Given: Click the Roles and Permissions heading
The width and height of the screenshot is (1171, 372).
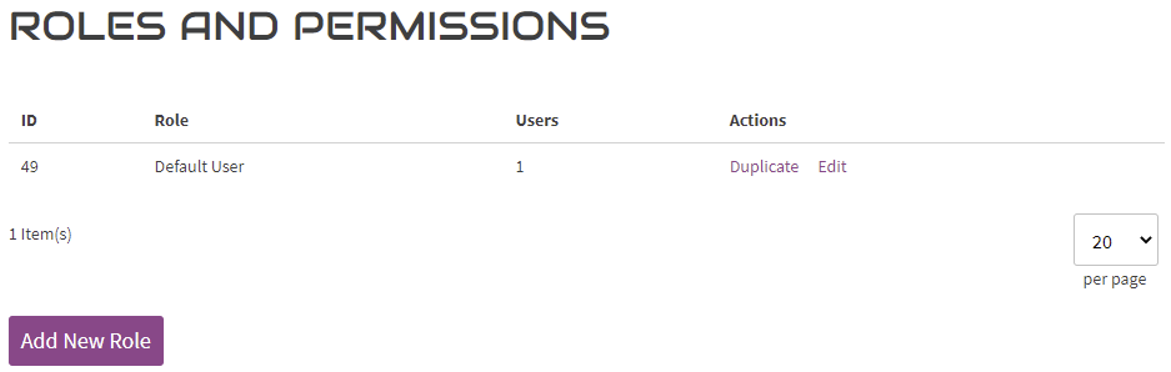Looking at the screenshot, I should pyautogui.click(x=309, y=26).
